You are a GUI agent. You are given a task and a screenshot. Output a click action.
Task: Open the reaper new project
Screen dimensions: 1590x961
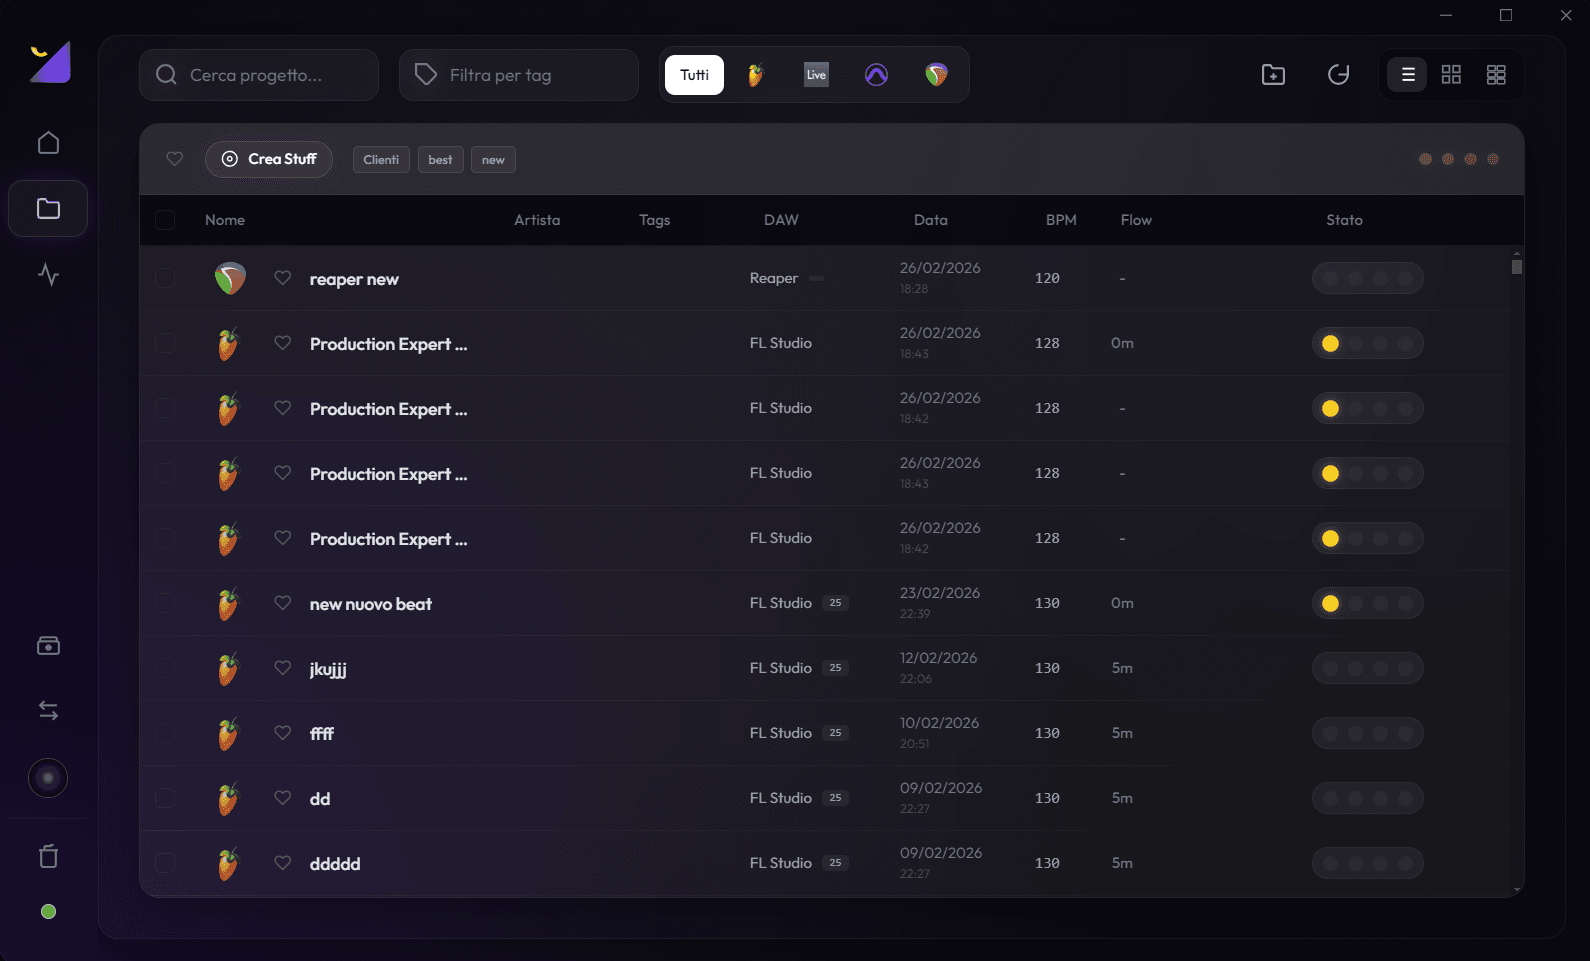(x=354, y=279)
